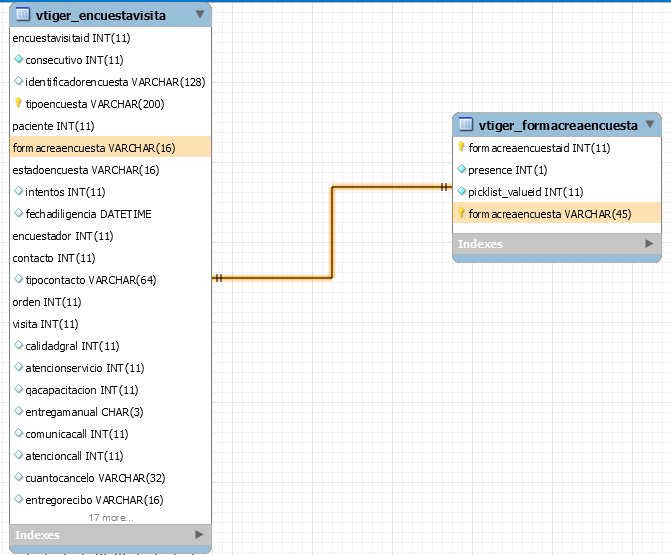This screenshot has width=671, height=555.
Task: Select presence INT(1) column
Action: (x=557, y=170)
